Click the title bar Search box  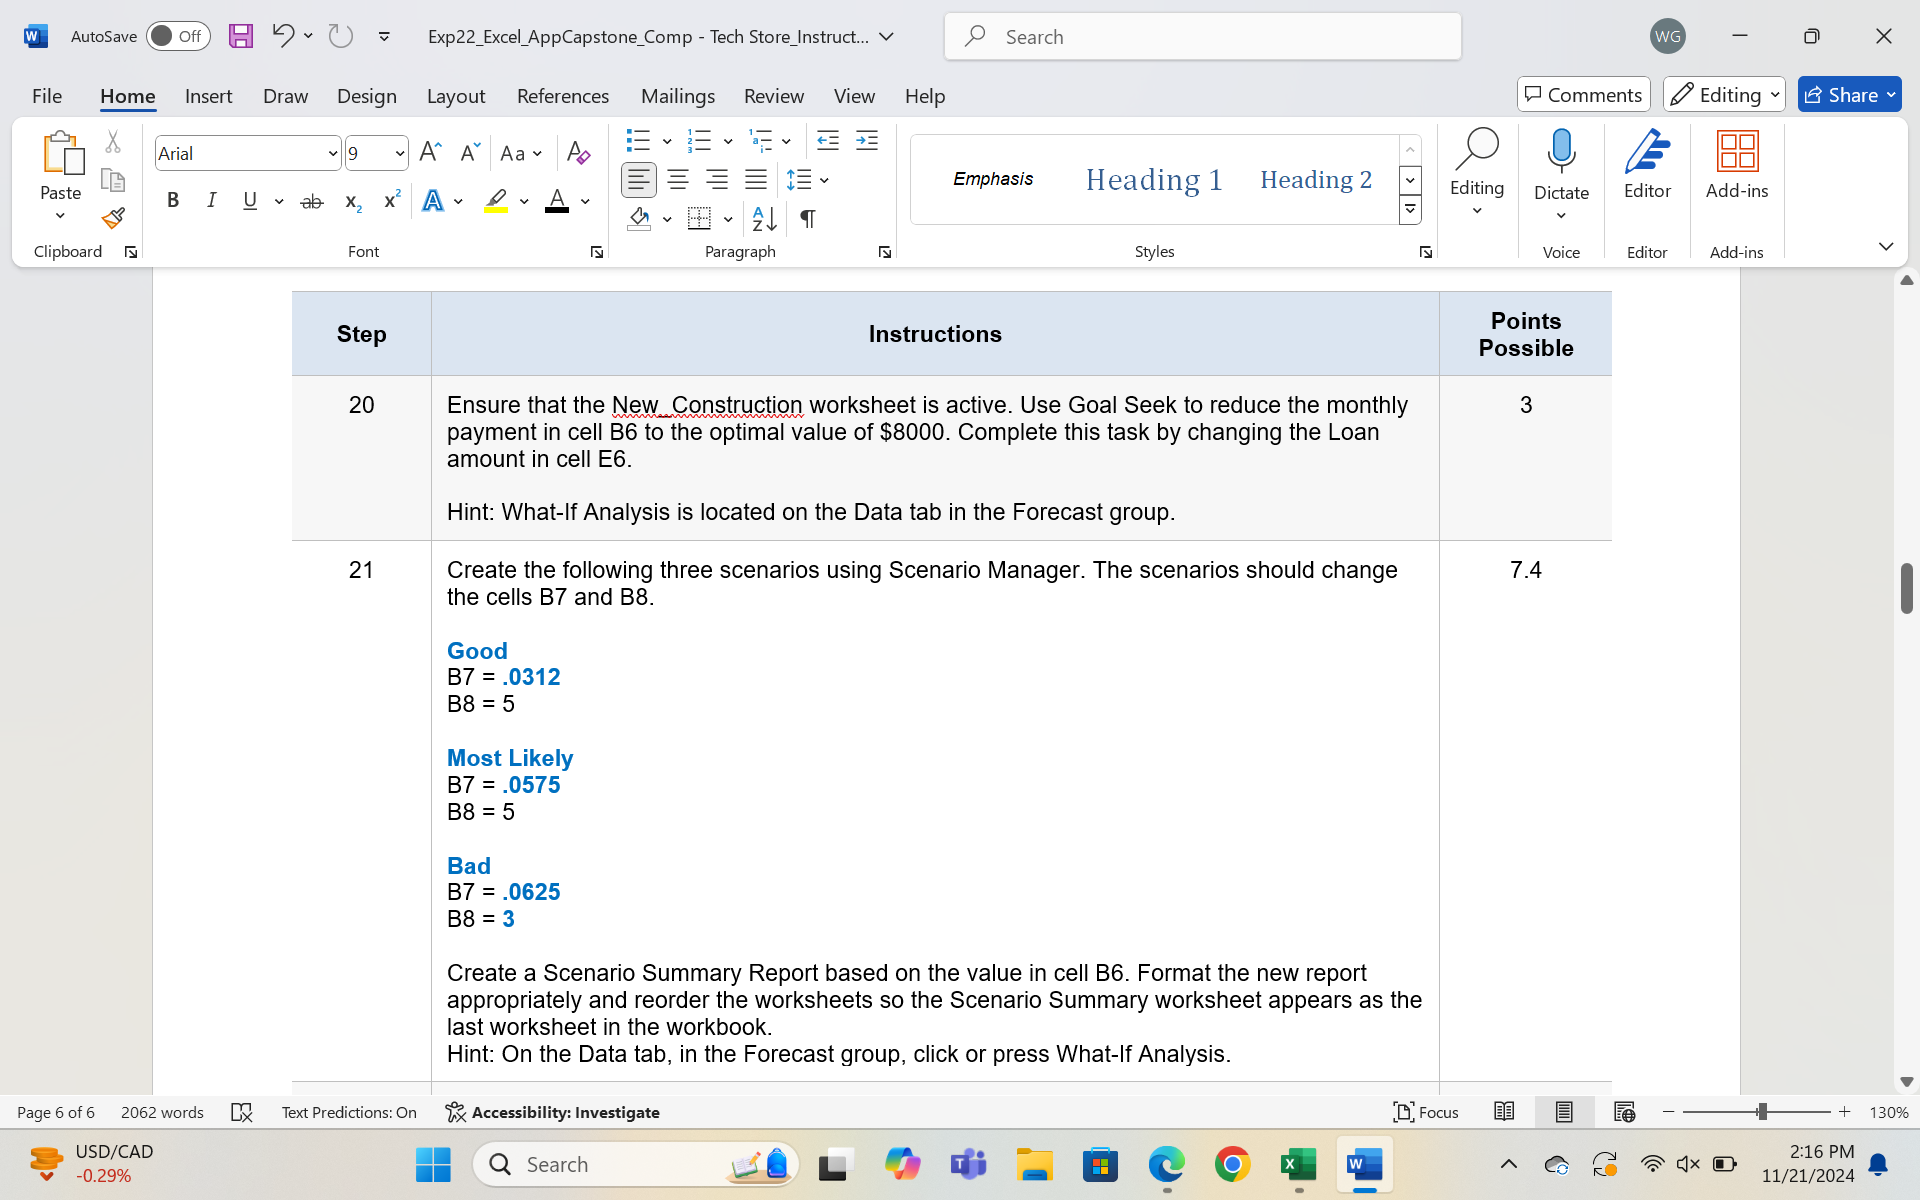[x=1202, y=37]
